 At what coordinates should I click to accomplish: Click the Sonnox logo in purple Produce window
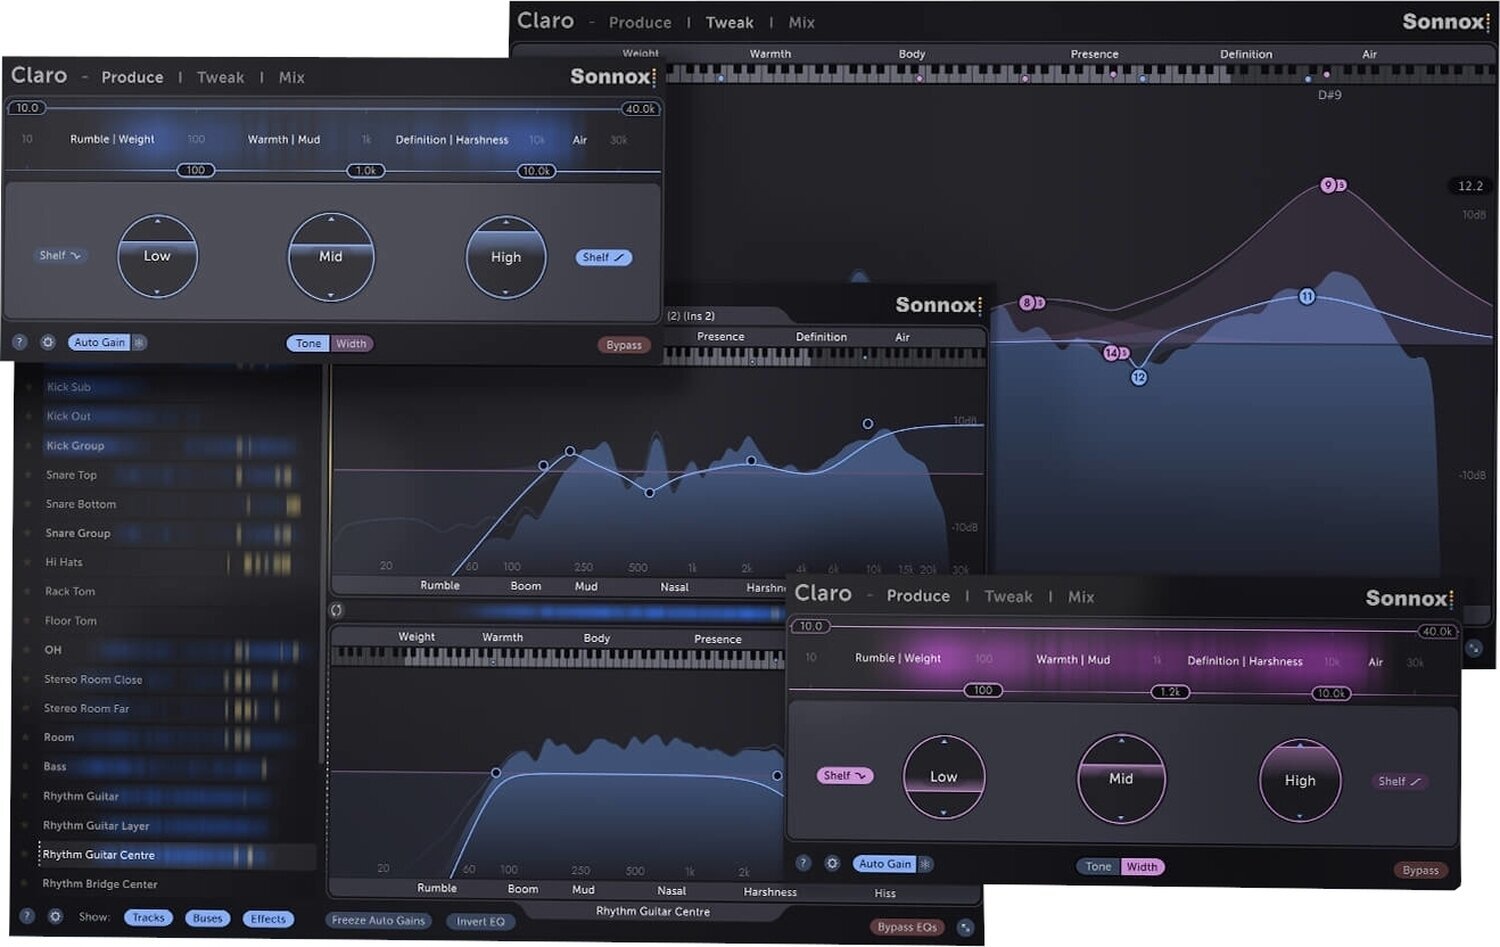click(x=1409, y=598)
